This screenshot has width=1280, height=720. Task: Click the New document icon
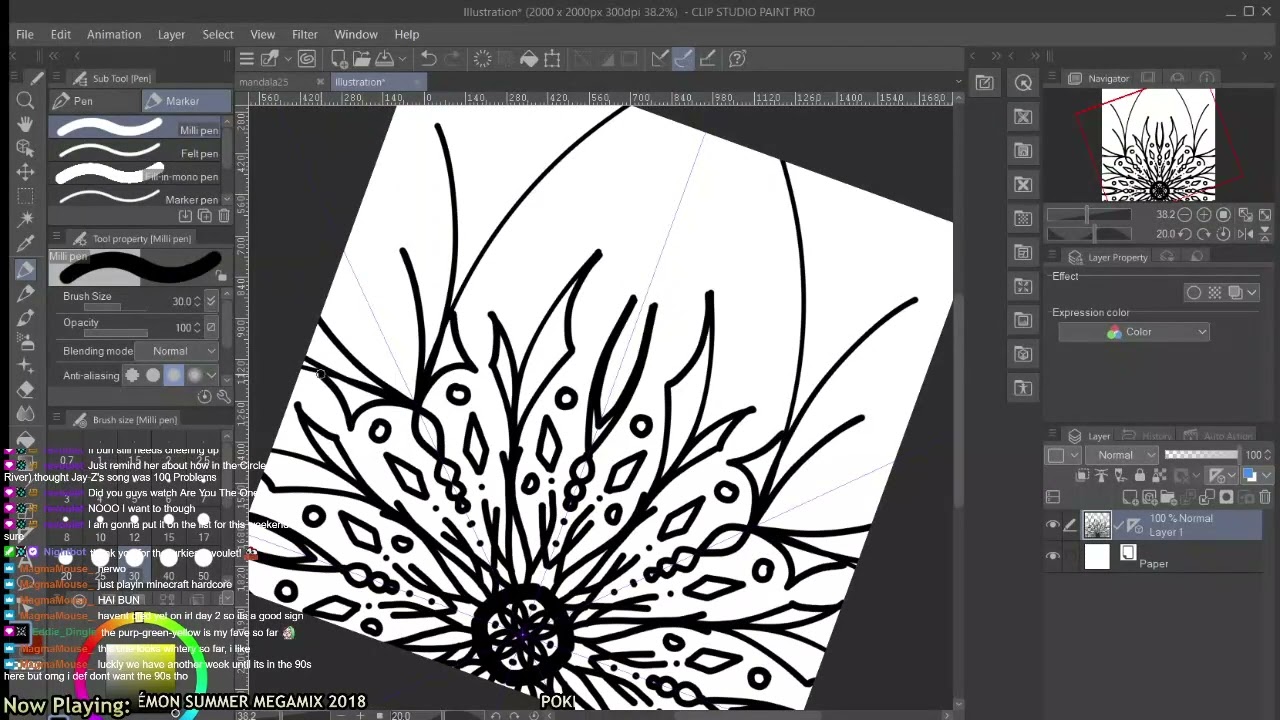(339, 59)
